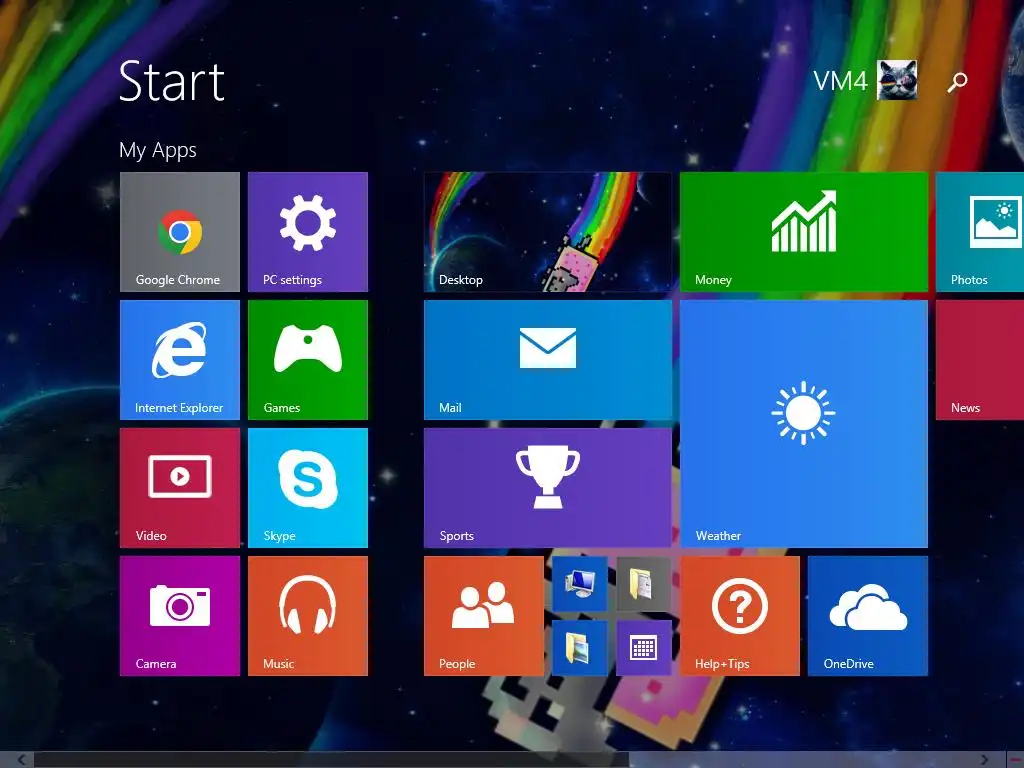The height and width of the screenshot is (768, 1024).
Task: Click the horizontal scrollbar right arrow
Action: pos(984,760)
